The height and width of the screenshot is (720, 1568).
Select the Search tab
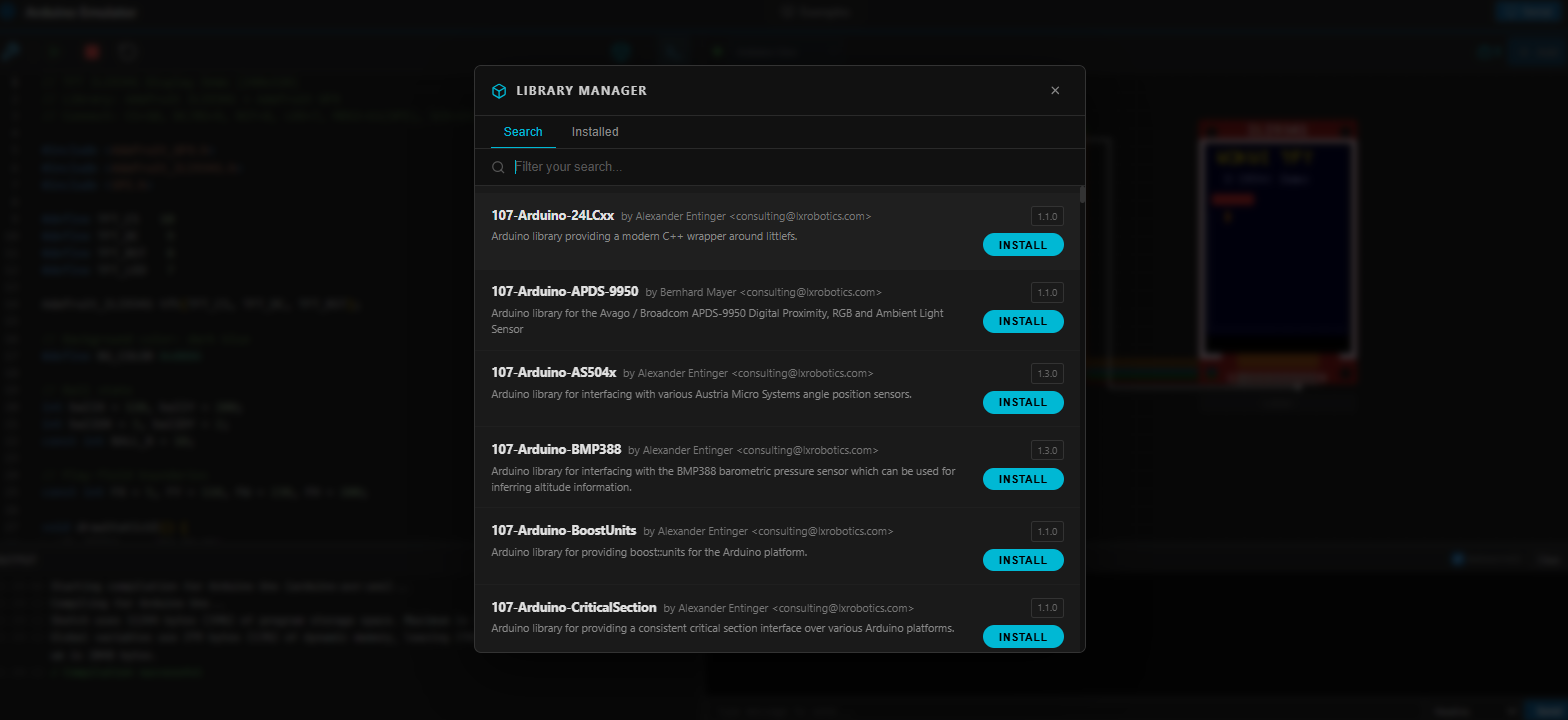[x=523, y=132]
